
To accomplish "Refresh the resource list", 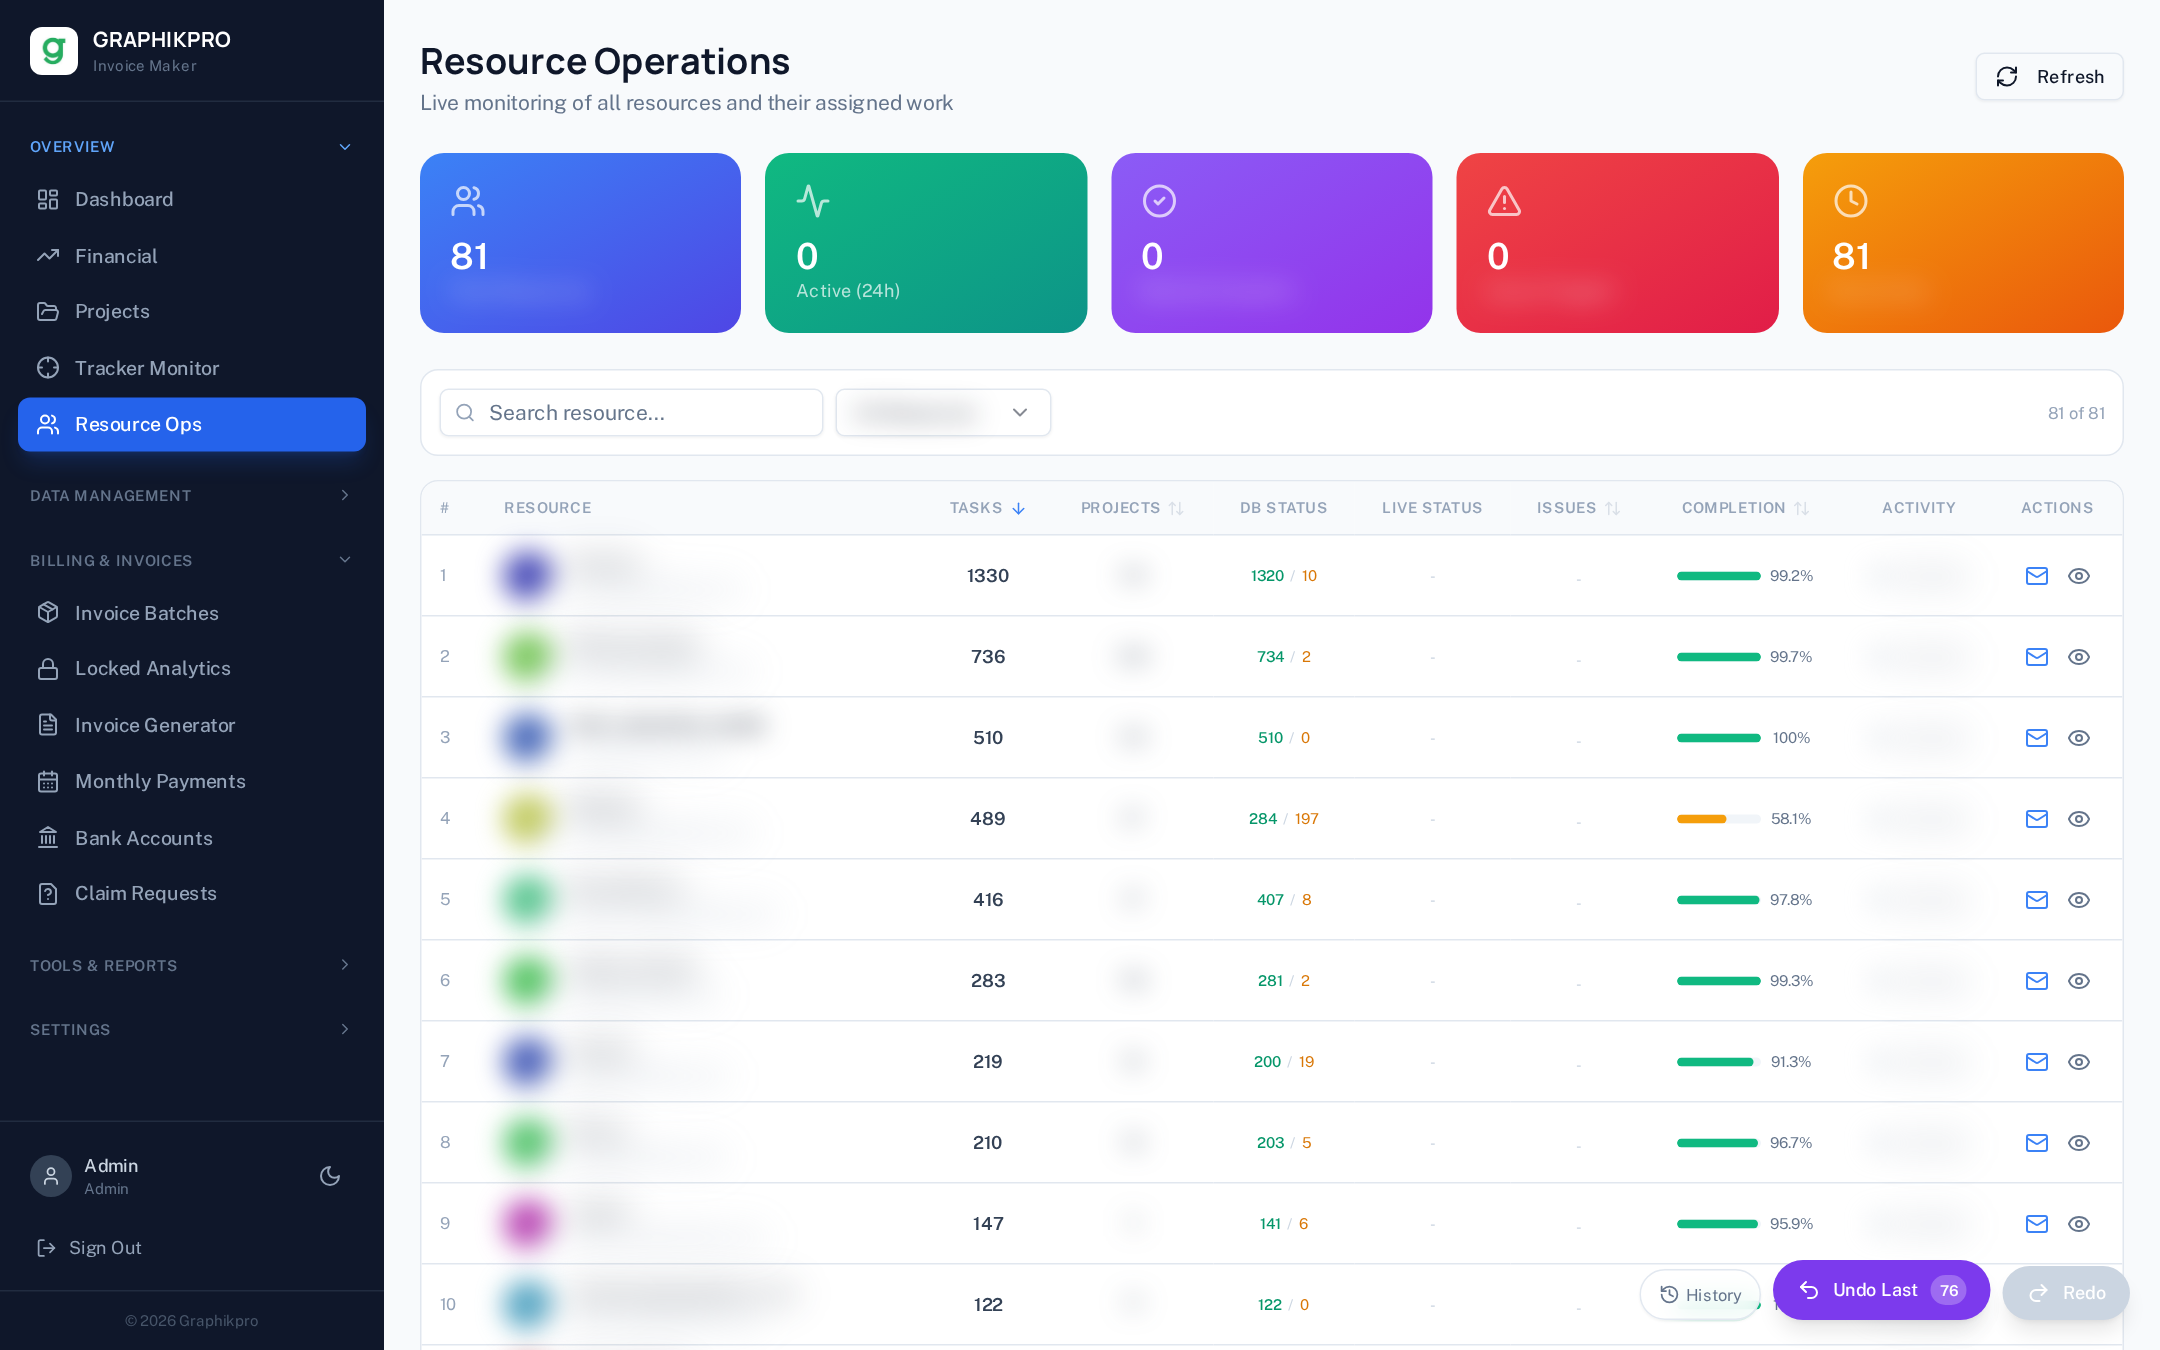I will pyautogui.click(x=2049, y=77).
